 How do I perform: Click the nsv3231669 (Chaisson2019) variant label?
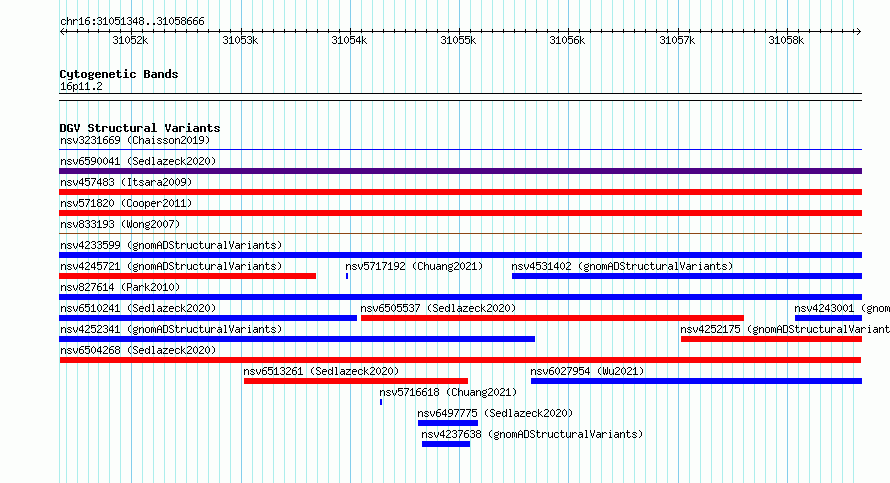pyautogui.click(x=135, y=140)
